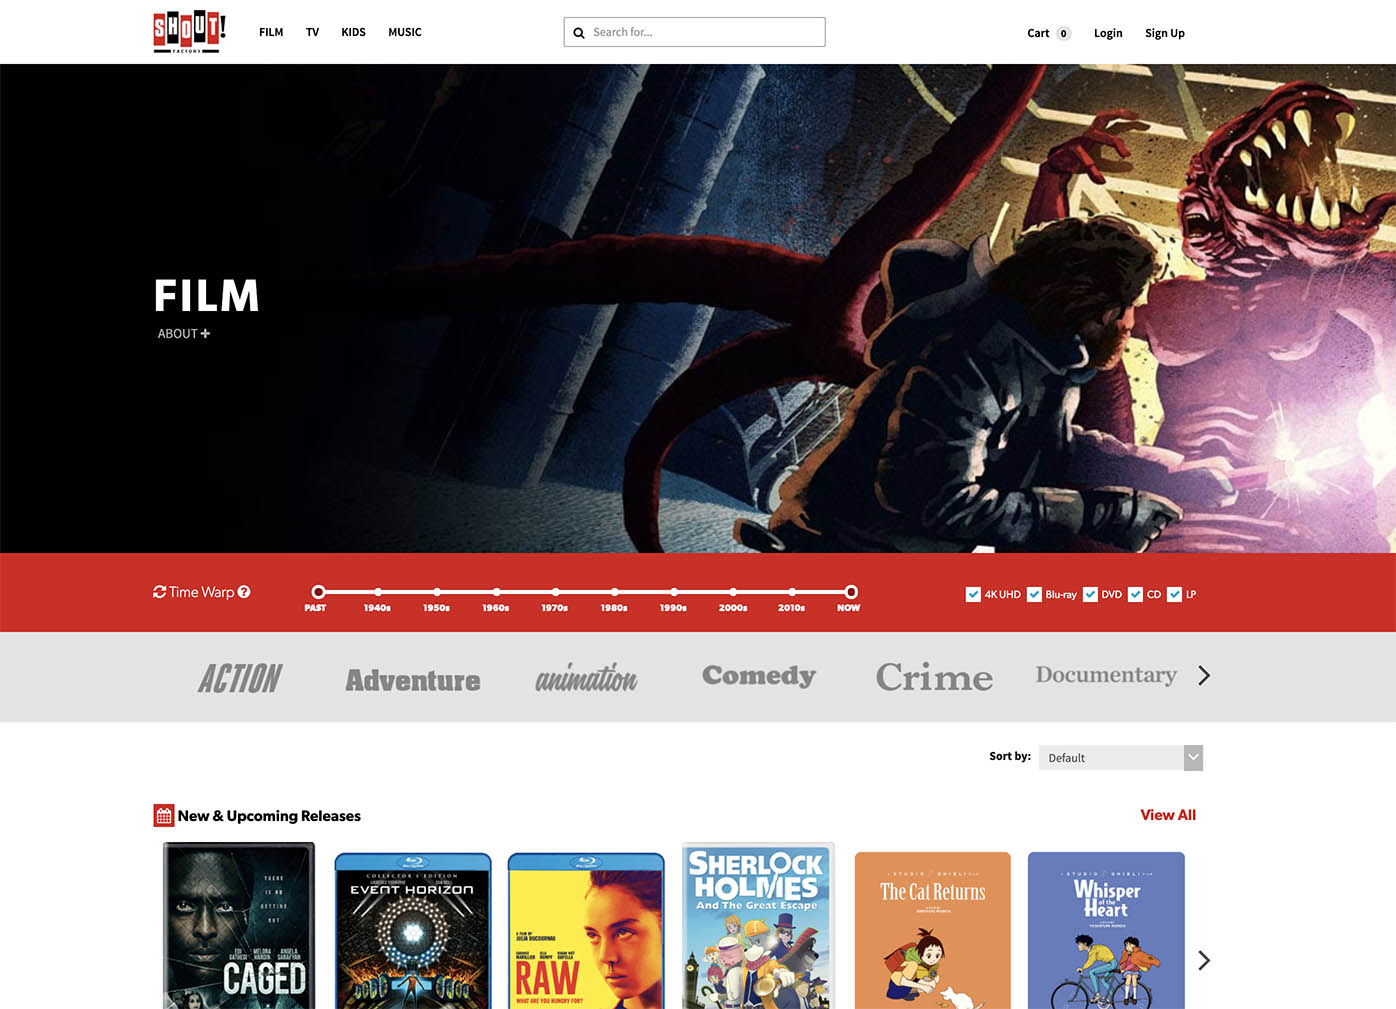Image resolution: width=1396 pixels, height=1009 pixels.
Task: Uncheck the 4K UHD format checkbox
Action: (x=973, y=594)
